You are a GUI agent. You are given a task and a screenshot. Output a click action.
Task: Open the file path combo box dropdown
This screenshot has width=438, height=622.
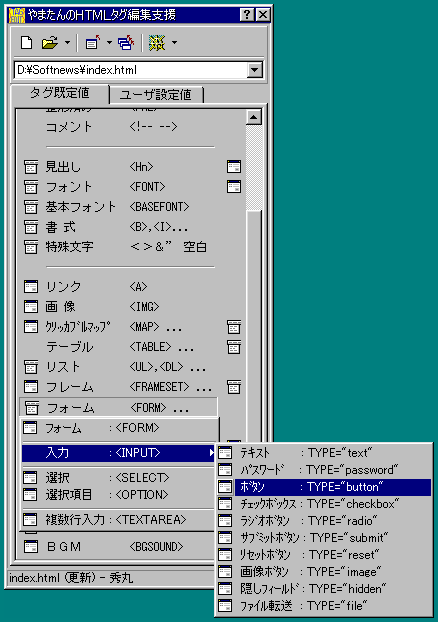(254, 70)
